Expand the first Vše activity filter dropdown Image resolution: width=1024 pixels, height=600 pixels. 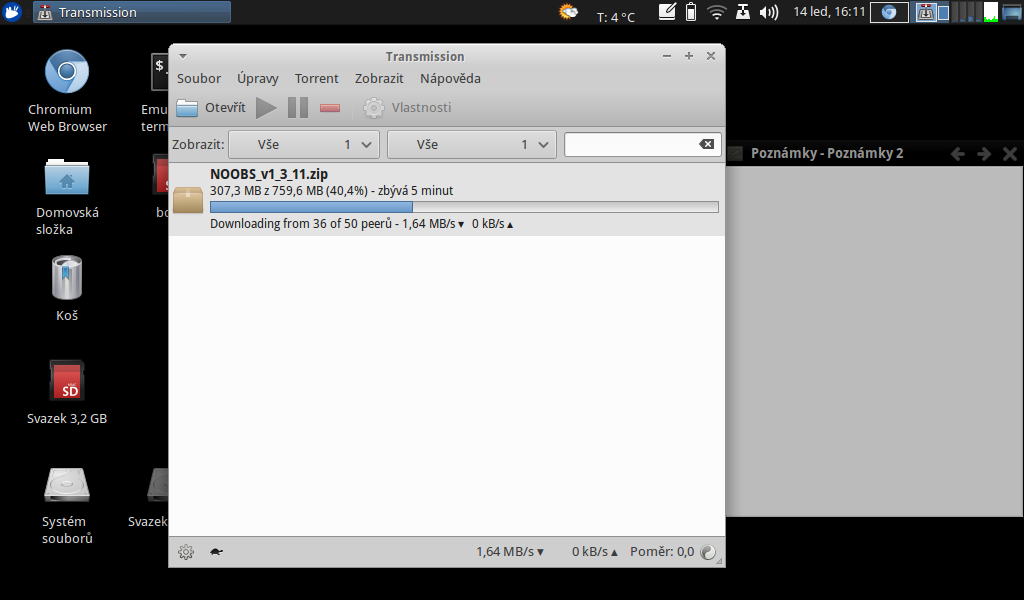click(x=304, y=145)
